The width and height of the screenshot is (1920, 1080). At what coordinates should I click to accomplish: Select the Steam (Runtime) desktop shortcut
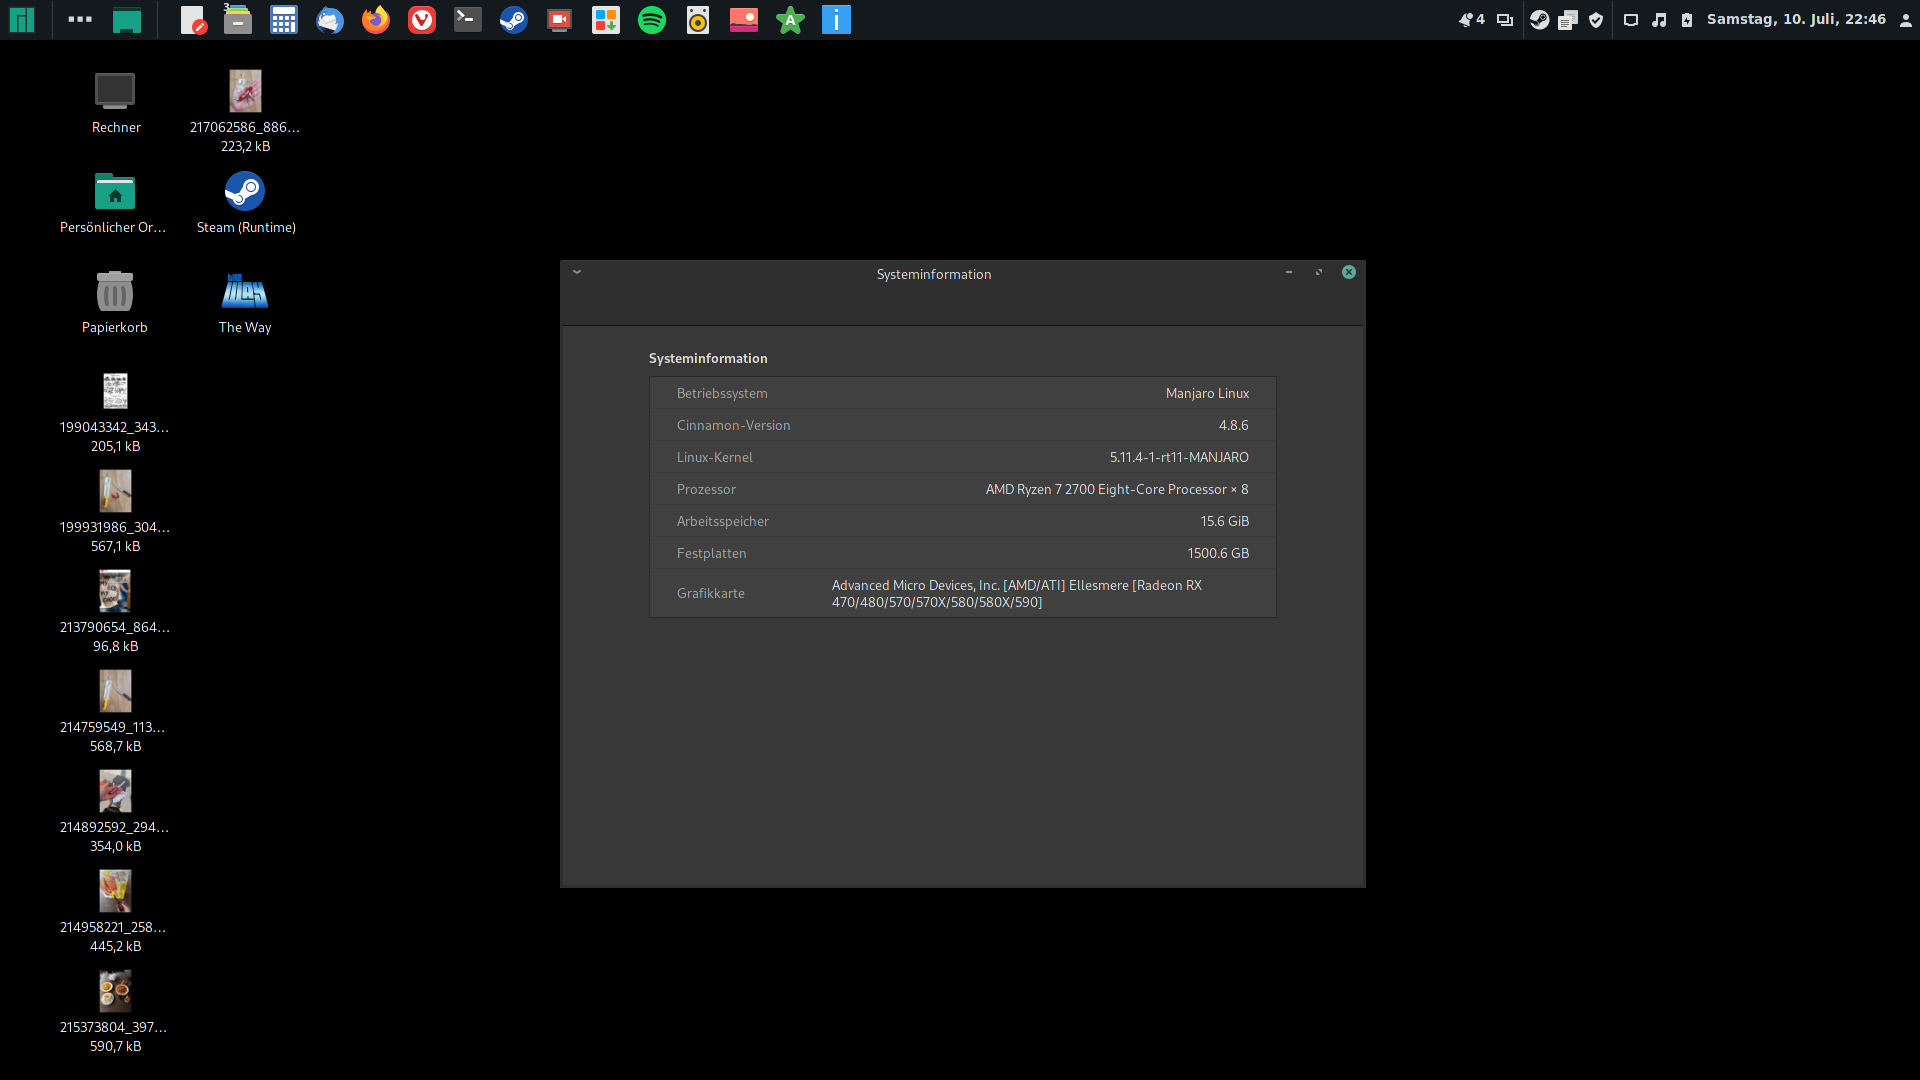(245, 192)
